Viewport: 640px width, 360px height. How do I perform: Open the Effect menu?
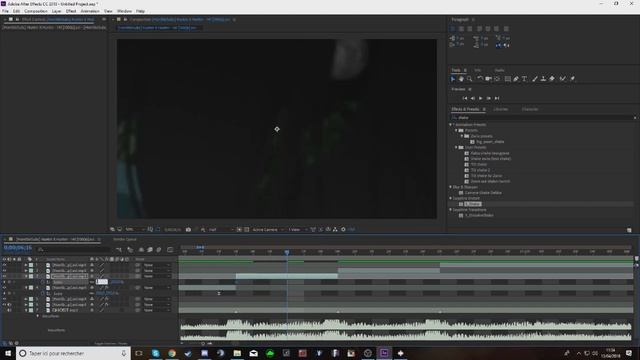(x=71, y=11)
